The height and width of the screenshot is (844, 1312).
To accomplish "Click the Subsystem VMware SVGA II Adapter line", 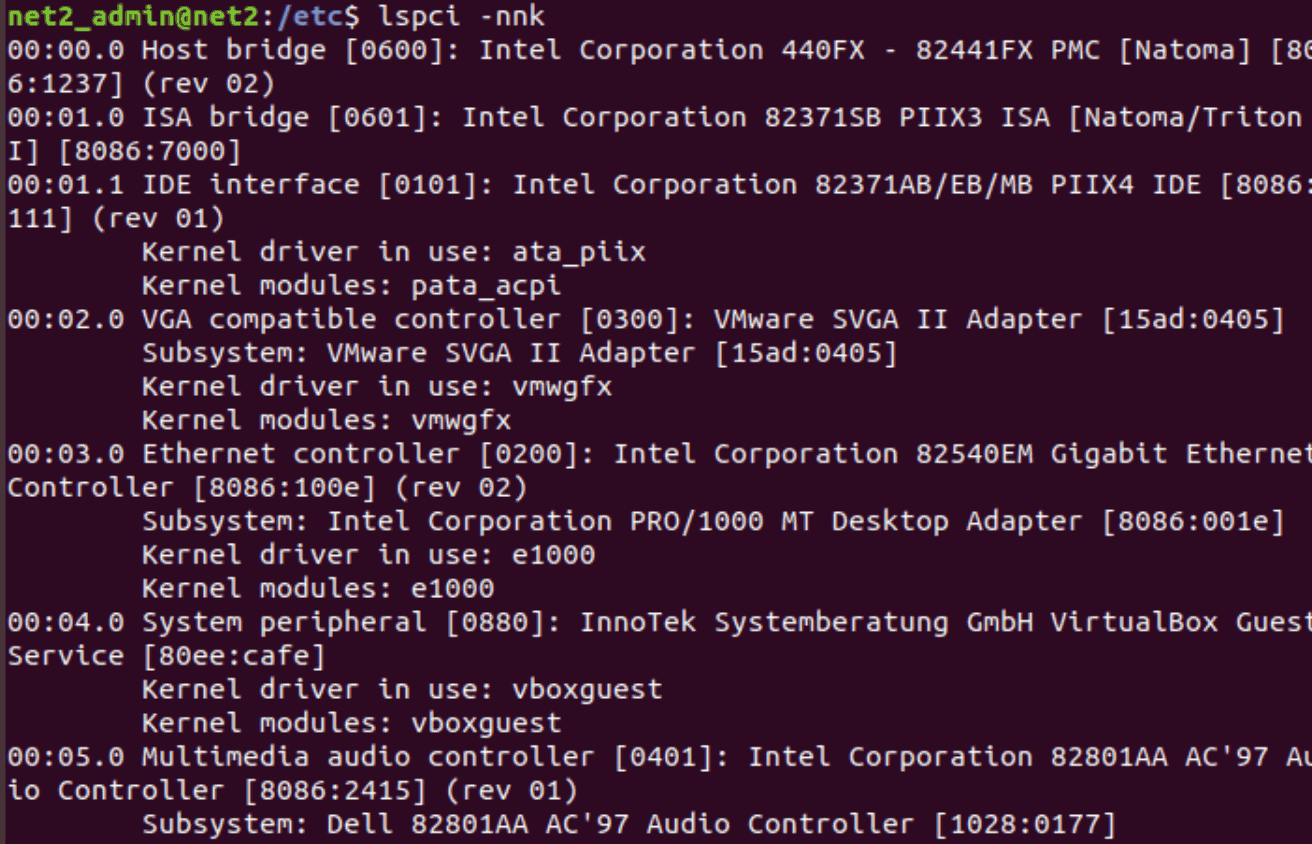I will click(x=520, y=353).
